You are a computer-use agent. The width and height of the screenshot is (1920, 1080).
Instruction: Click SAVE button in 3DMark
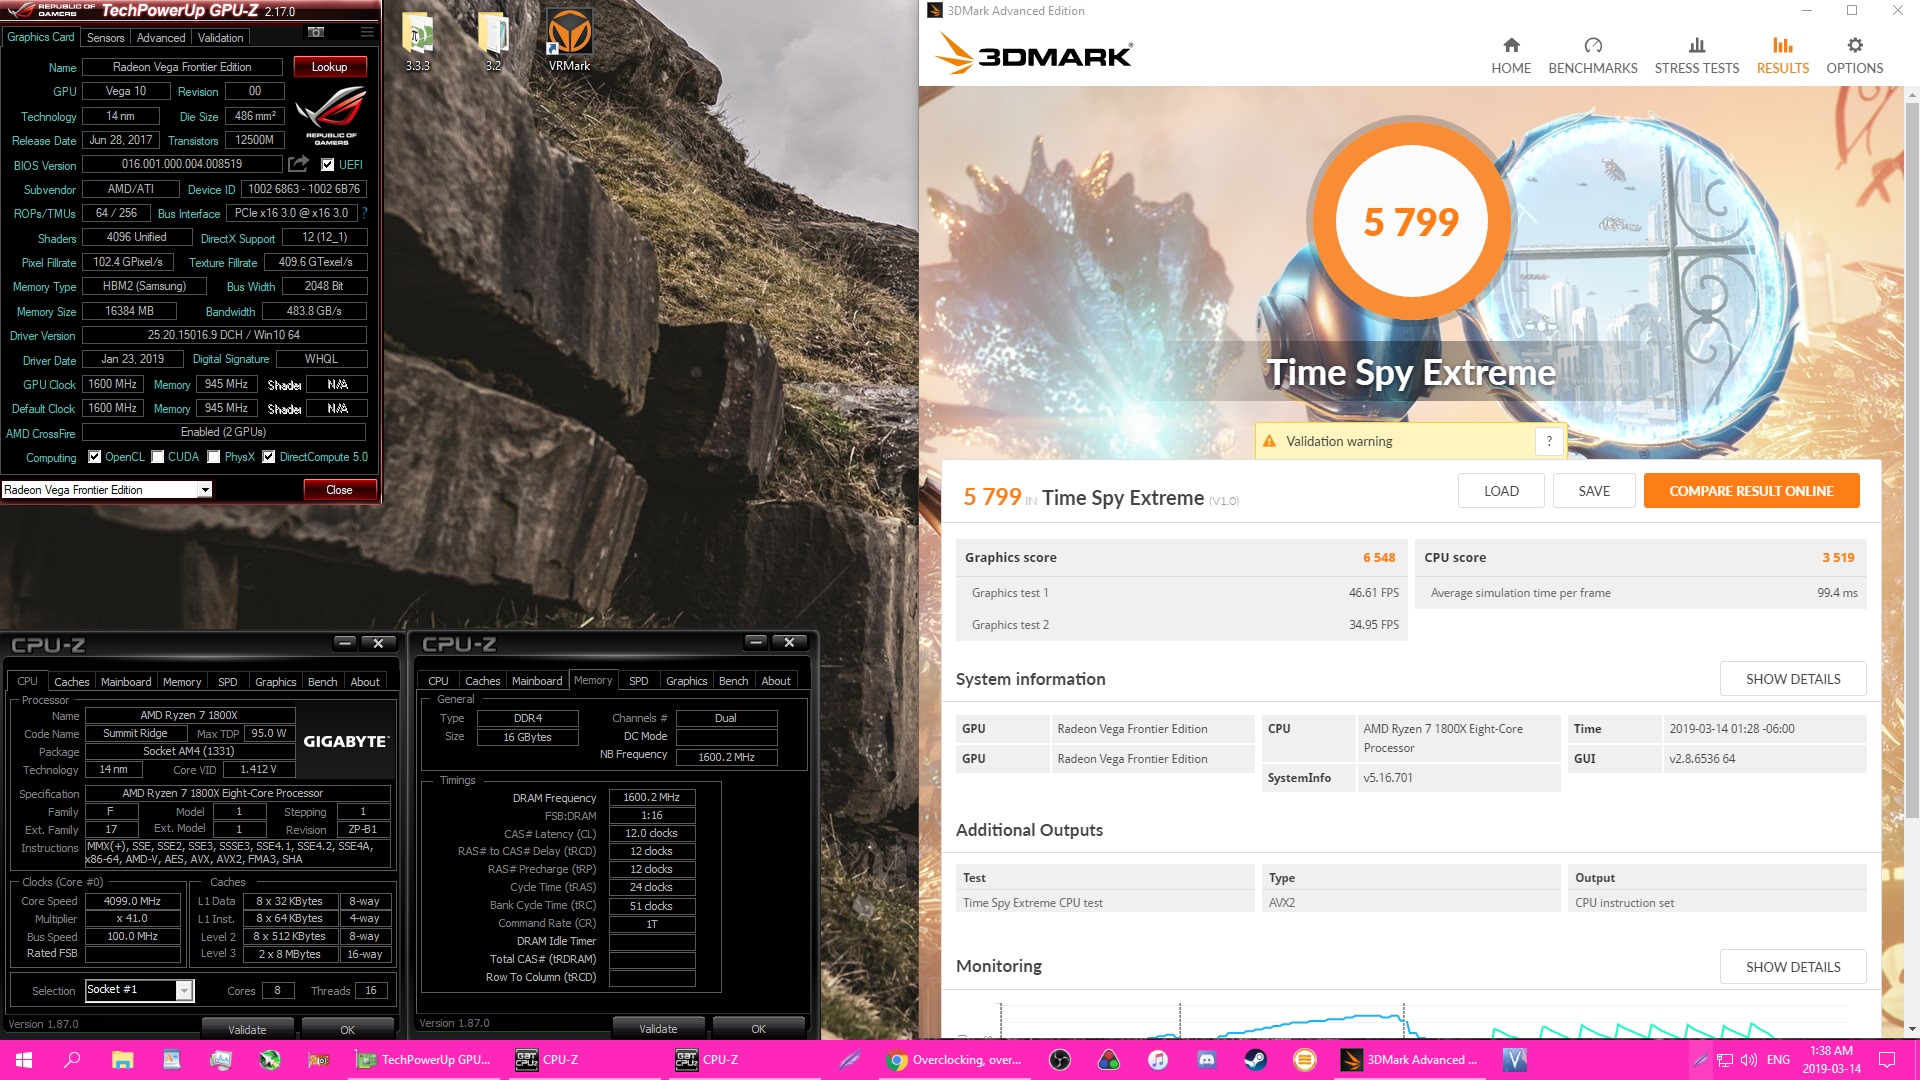[x=1594, y=491]
